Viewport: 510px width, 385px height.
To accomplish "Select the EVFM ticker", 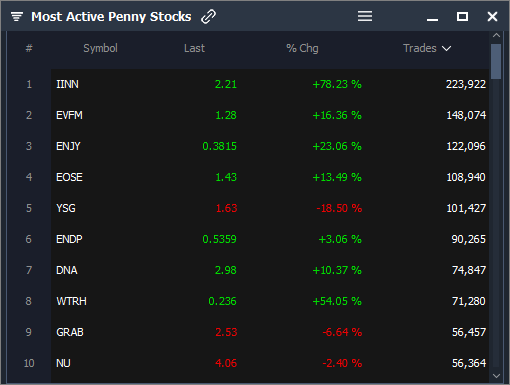I will coord(69,115).
